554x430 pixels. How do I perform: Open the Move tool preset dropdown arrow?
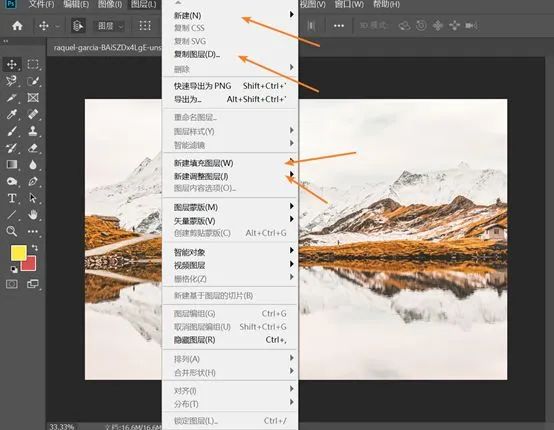[57, 26]
